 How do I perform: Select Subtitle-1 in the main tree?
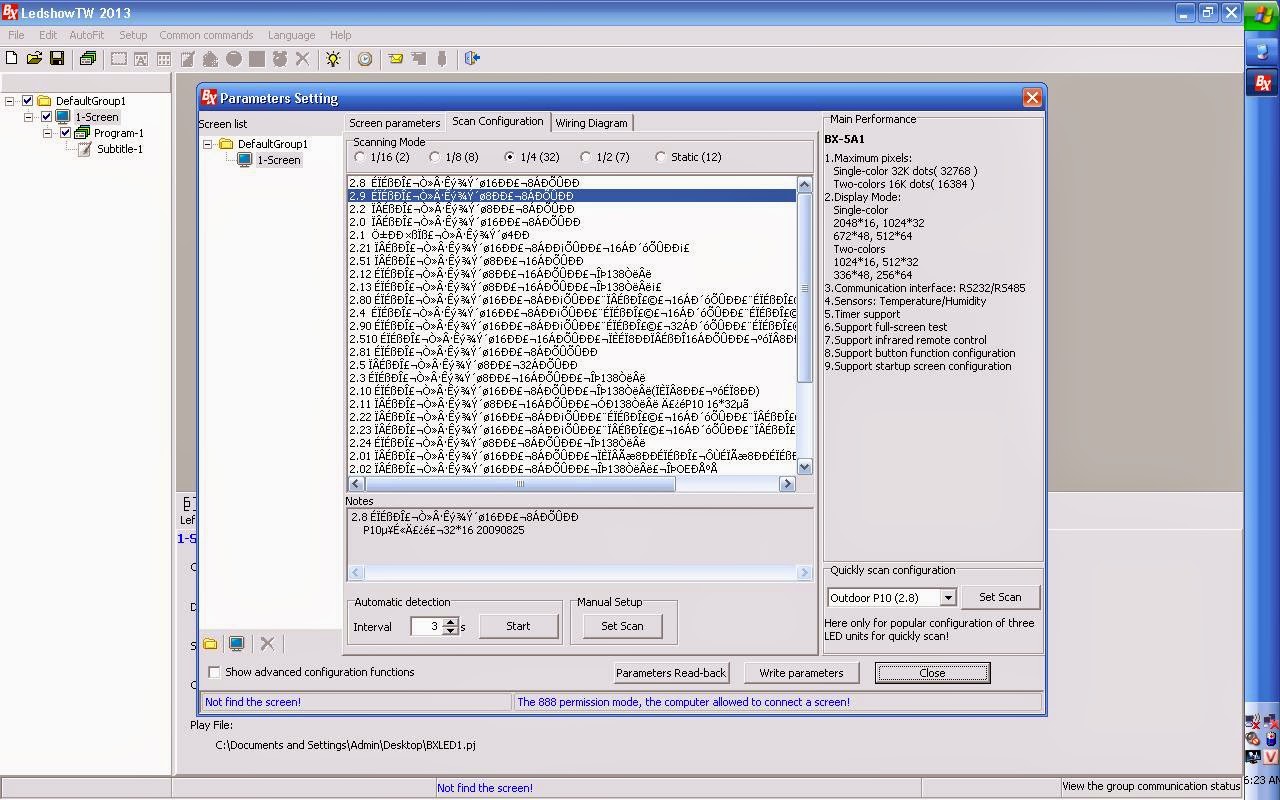[x=120, y=149]
